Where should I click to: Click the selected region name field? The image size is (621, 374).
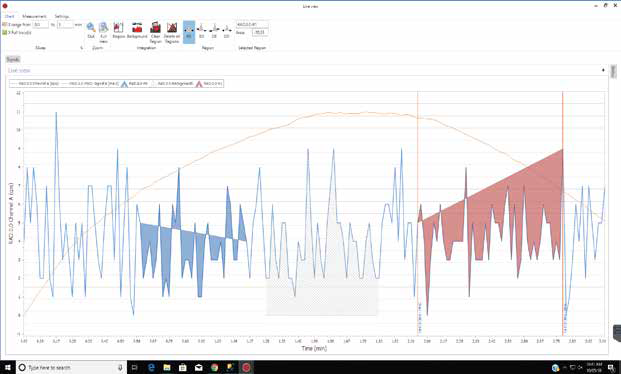tap(252, 25)
